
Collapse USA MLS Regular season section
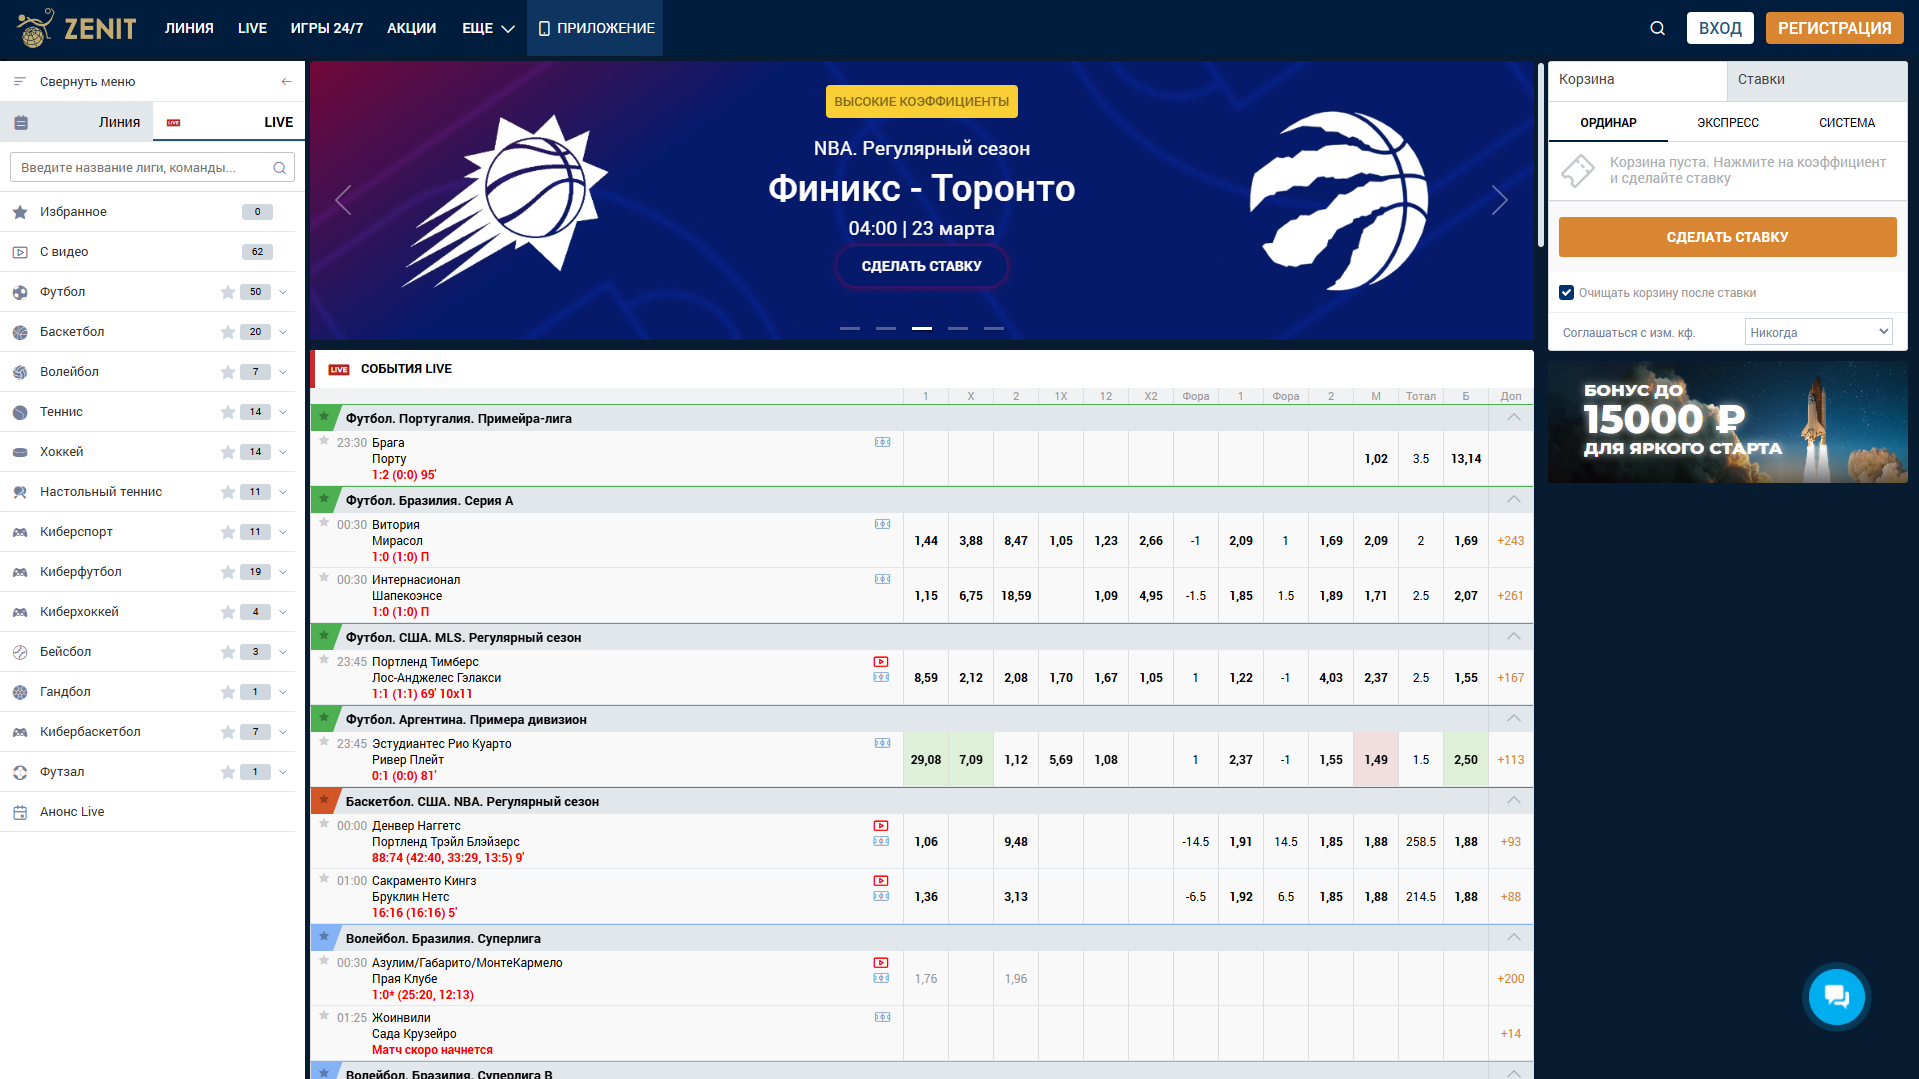(x=1513, y=637)
